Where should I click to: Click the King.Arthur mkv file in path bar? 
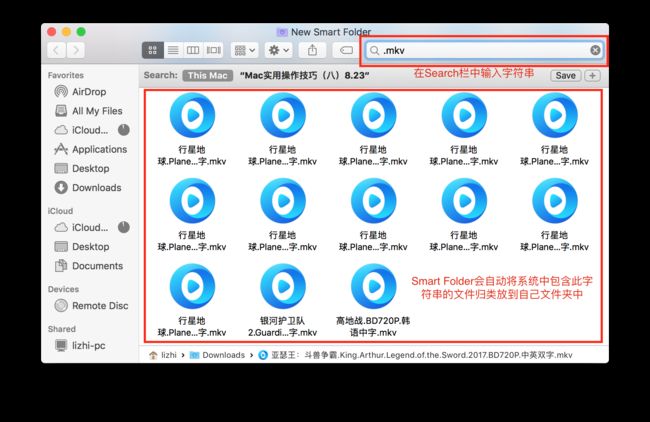pos(415,355)
